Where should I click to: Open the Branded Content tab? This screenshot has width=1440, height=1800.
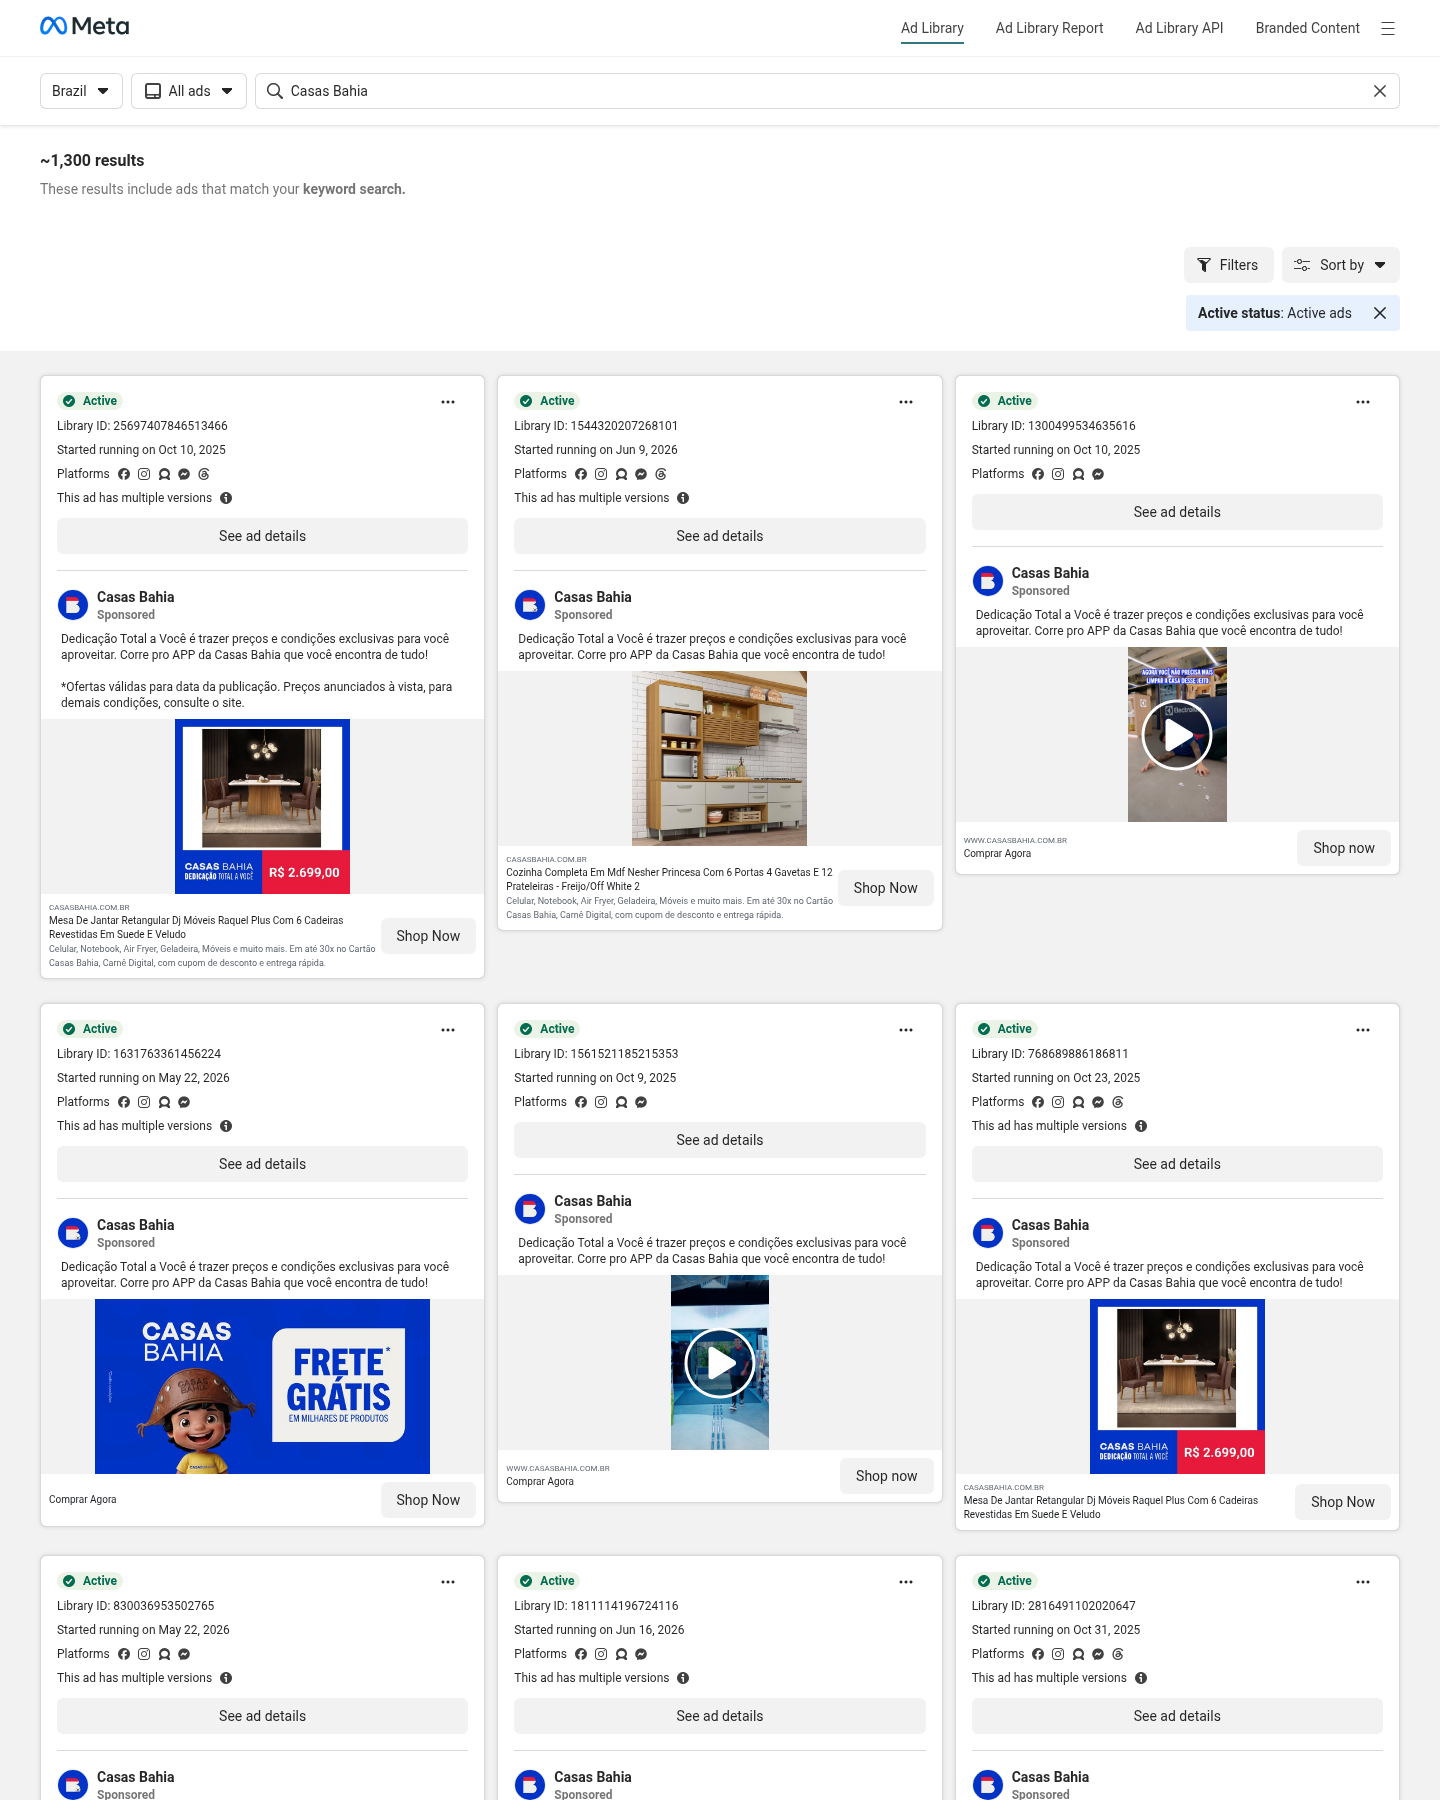[1307, 28]
